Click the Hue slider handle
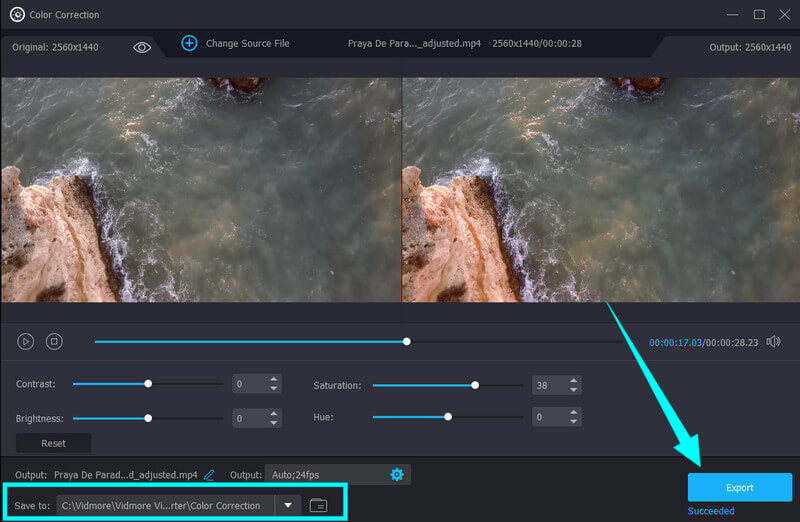The image size is (800, 522). pos(448,417)
